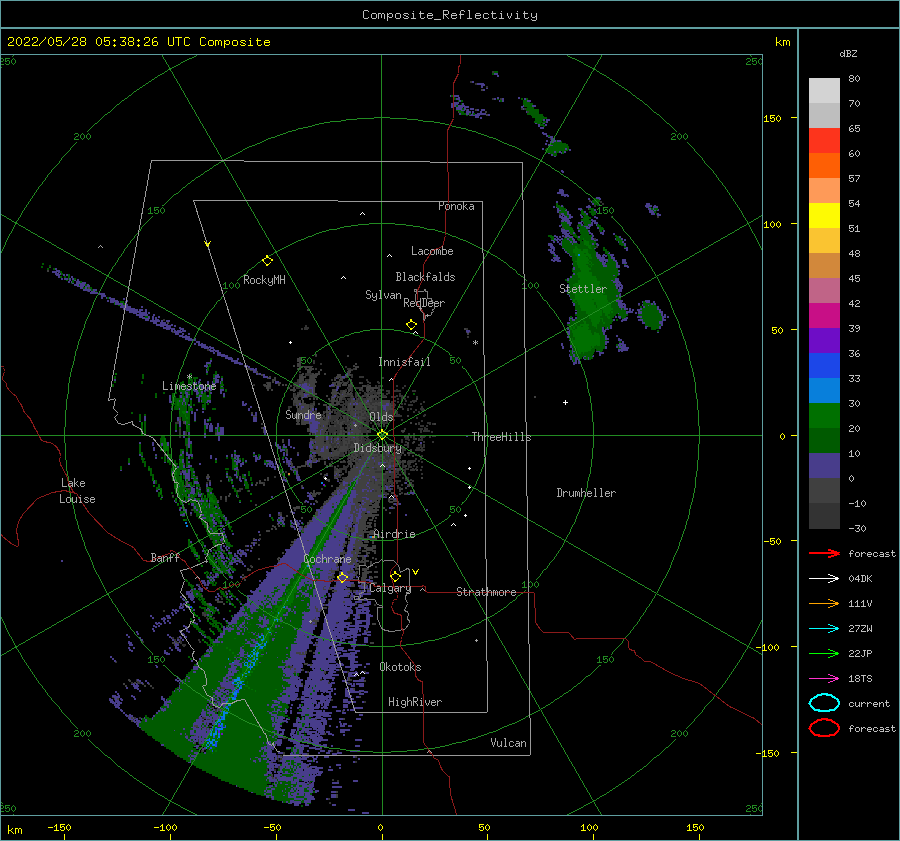900x841 pixels.
Task: Click the Stettler city label
Action: [x=583, y=289]
